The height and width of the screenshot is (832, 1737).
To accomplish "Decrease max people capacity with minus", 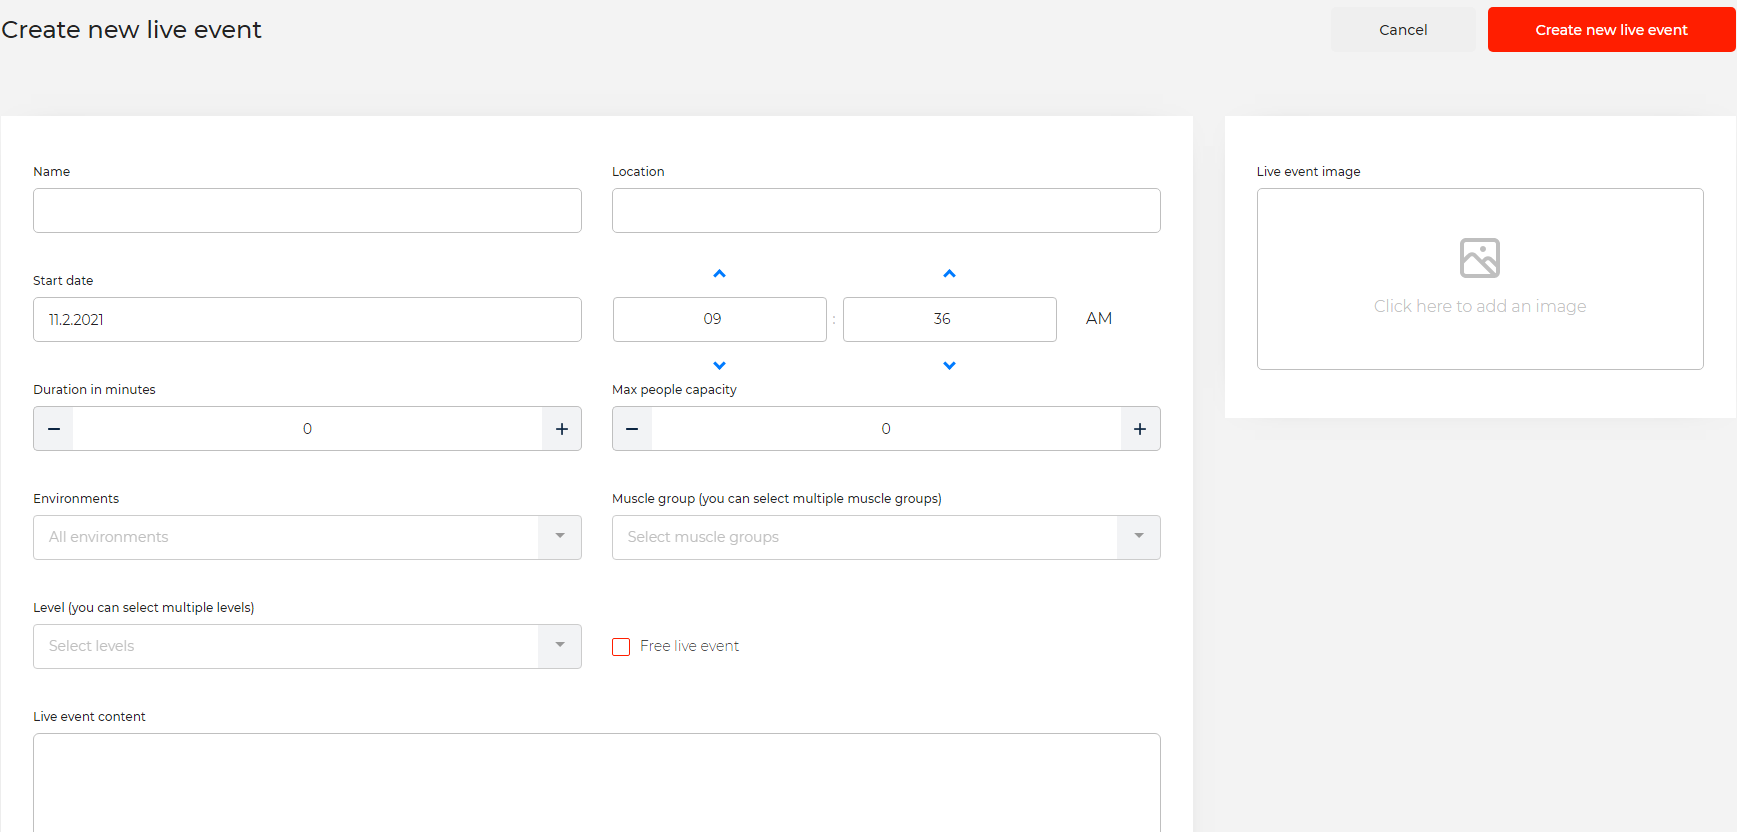I will tap(632, 429).
